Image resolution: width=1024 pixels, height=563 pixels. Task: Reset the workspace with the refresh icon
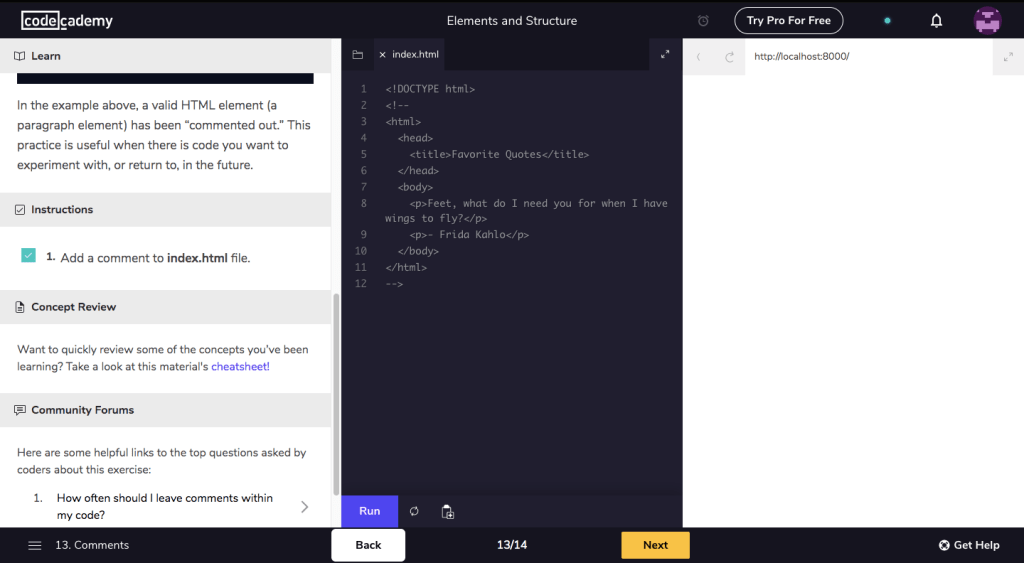(414, 511)
